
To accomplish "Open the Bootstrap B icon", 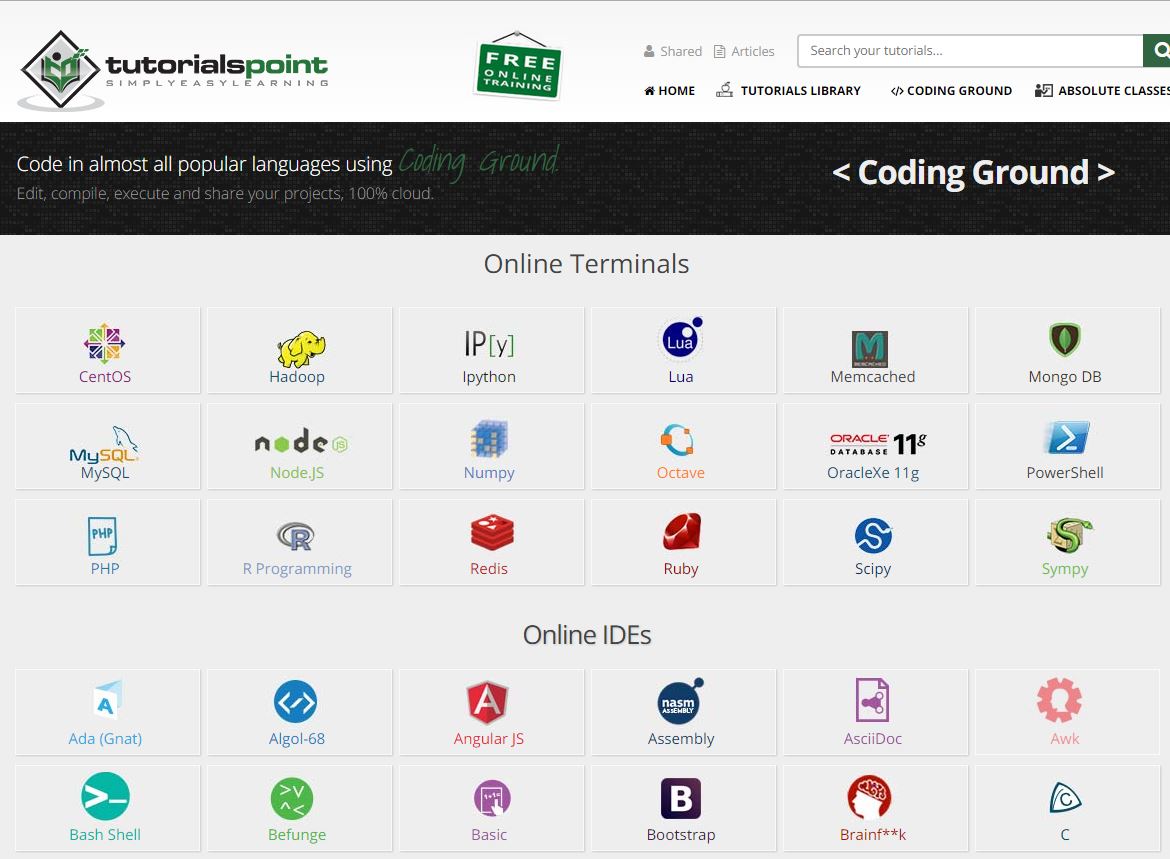I will 681,799.
